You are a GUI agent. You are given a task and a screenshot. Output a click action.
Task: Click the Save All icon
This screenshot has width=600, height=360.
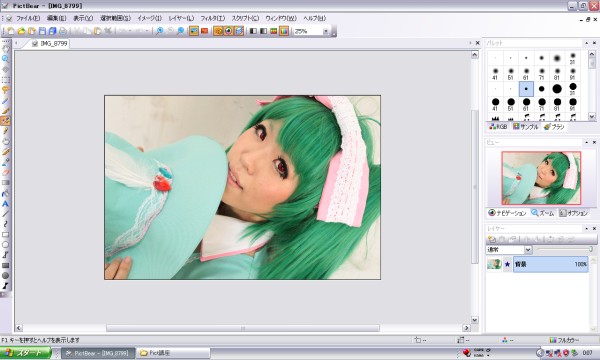click(x=52, y=31)
